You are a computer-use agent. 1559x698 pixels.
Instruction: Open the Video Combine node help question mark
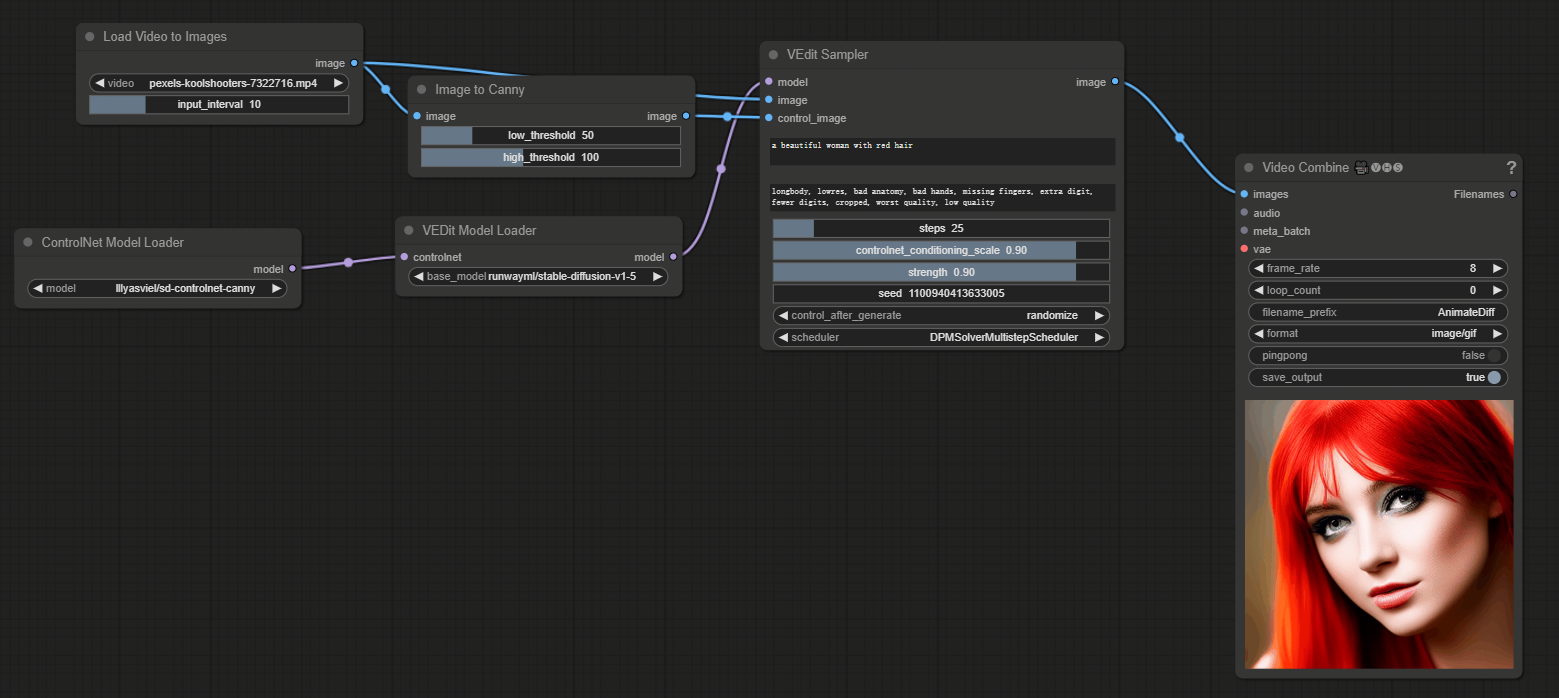click(x=1511, y=167)
